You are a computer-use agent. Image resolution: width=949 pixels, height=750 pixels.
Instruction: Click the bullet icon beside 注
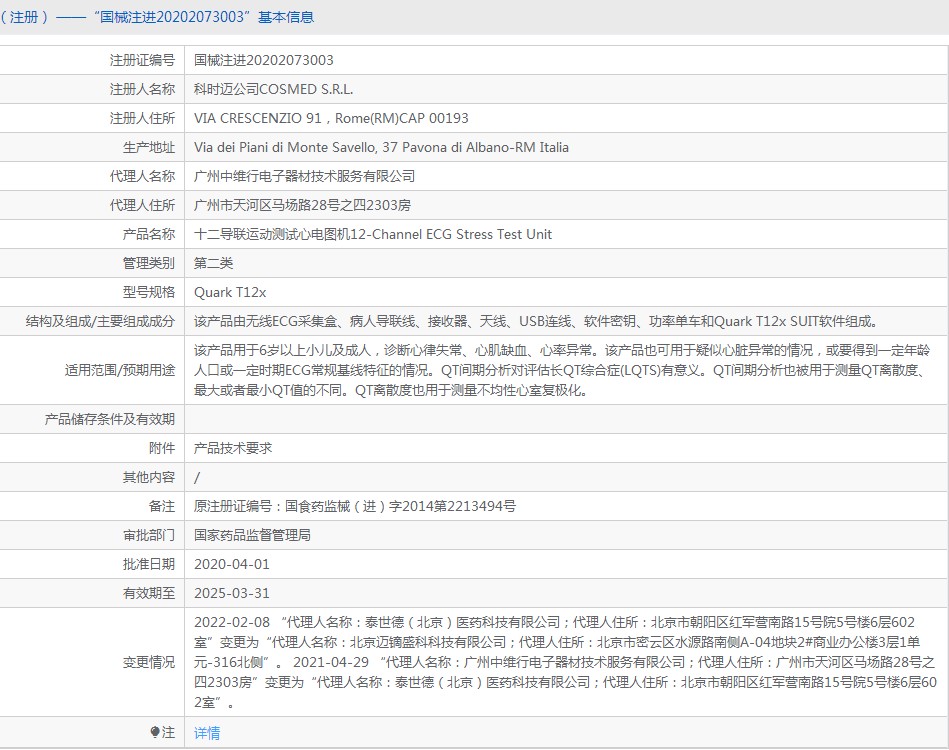pyautogui.click(x=154, y=733)
